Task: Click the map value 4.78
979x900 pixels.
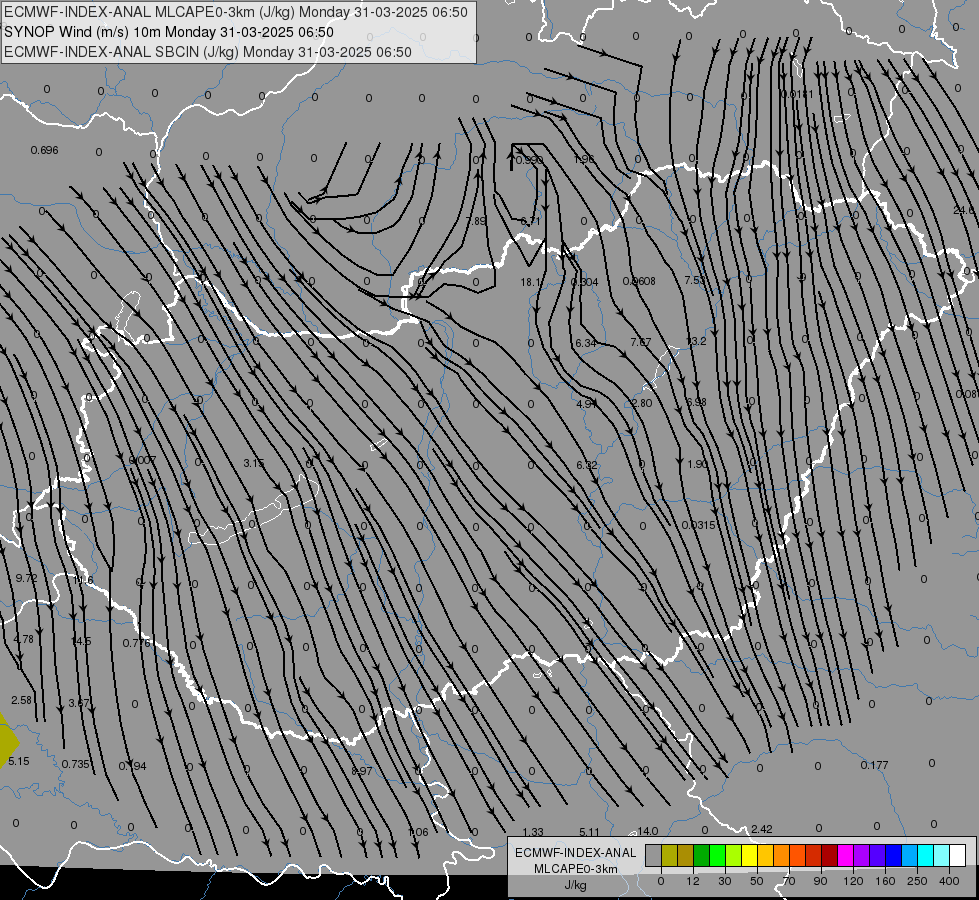Action: (24, 639)
